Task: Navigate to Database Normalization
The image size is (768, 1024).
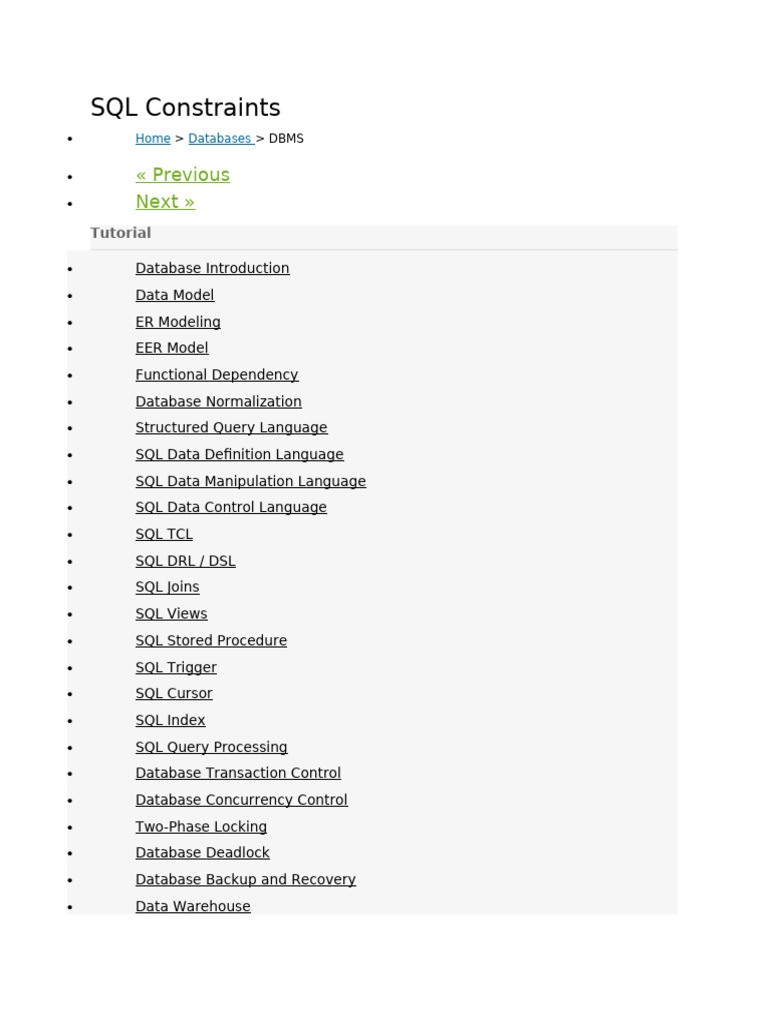Action: (x=218, y=401)
